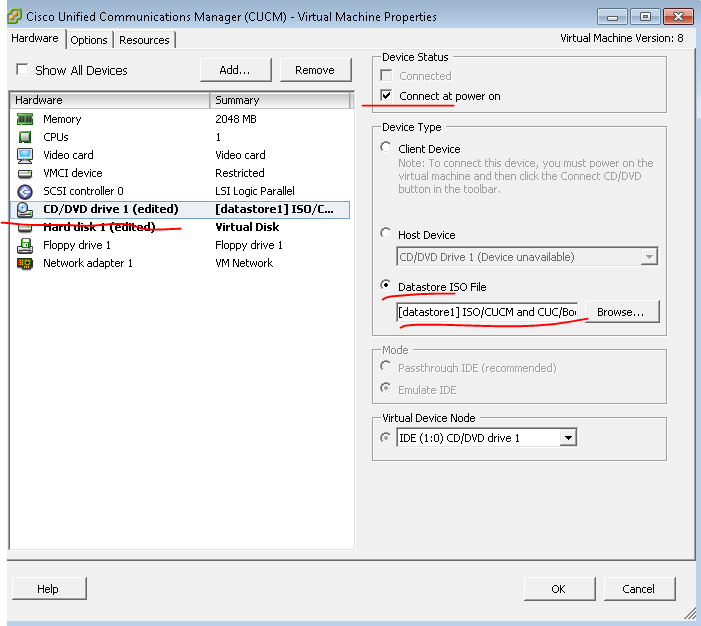The height and width of the screenshot is (626, 701).
Task: Click the Hard disk 1 icon
Action: [x=25, y=228]
